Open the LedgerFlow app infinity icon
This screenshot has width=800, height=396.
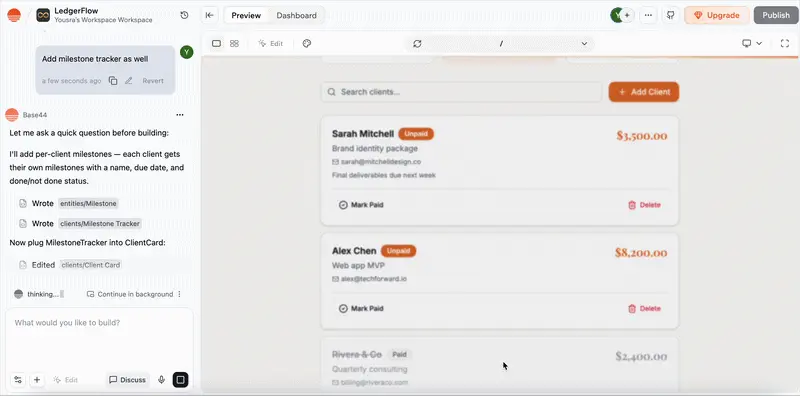[x=43, y=15]
